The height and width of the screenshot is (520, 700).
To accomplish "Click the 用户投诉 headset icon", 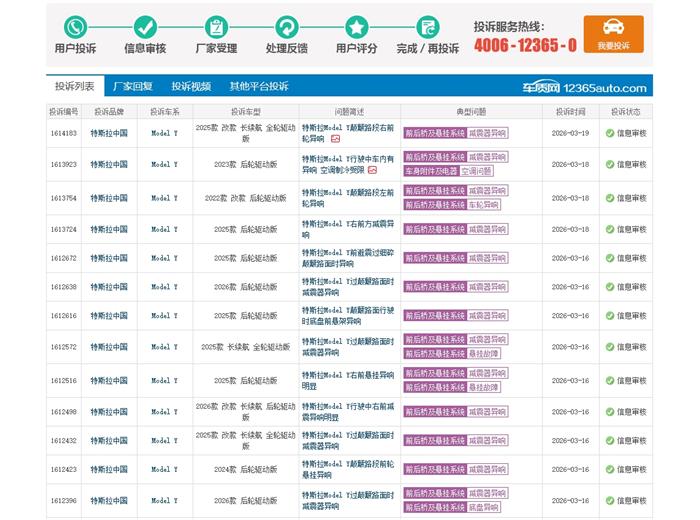I will click(75, 27).
